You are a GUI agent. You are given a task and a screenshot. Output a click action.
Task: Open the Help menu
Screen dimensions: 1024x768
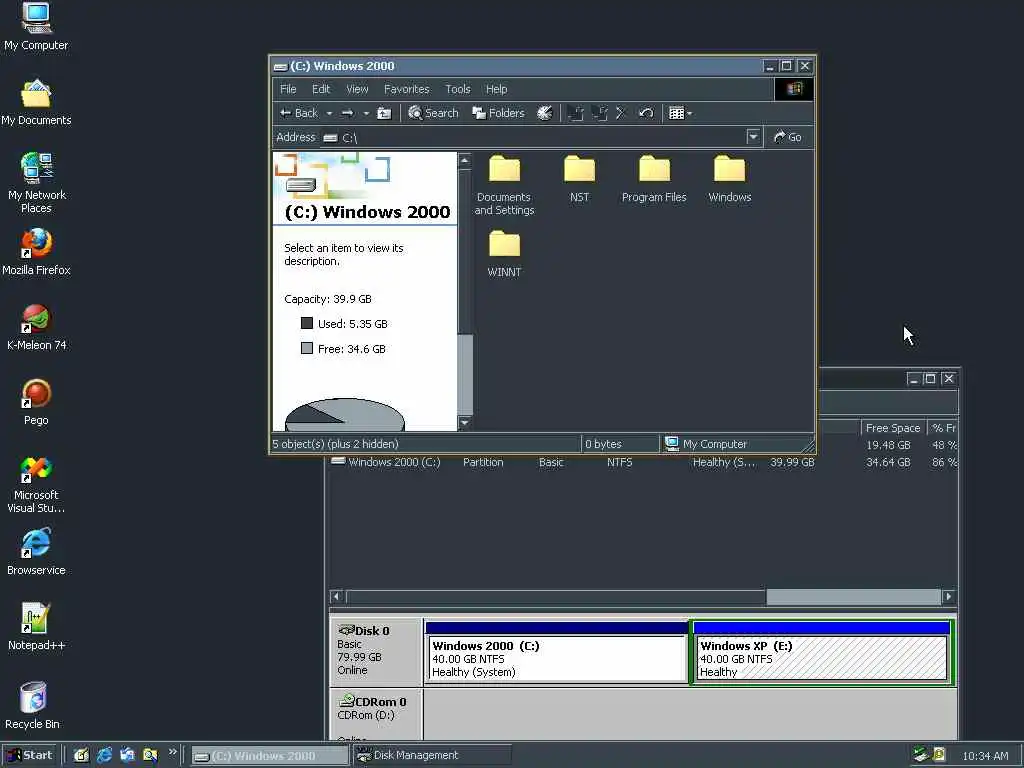(x=496, y=89)
